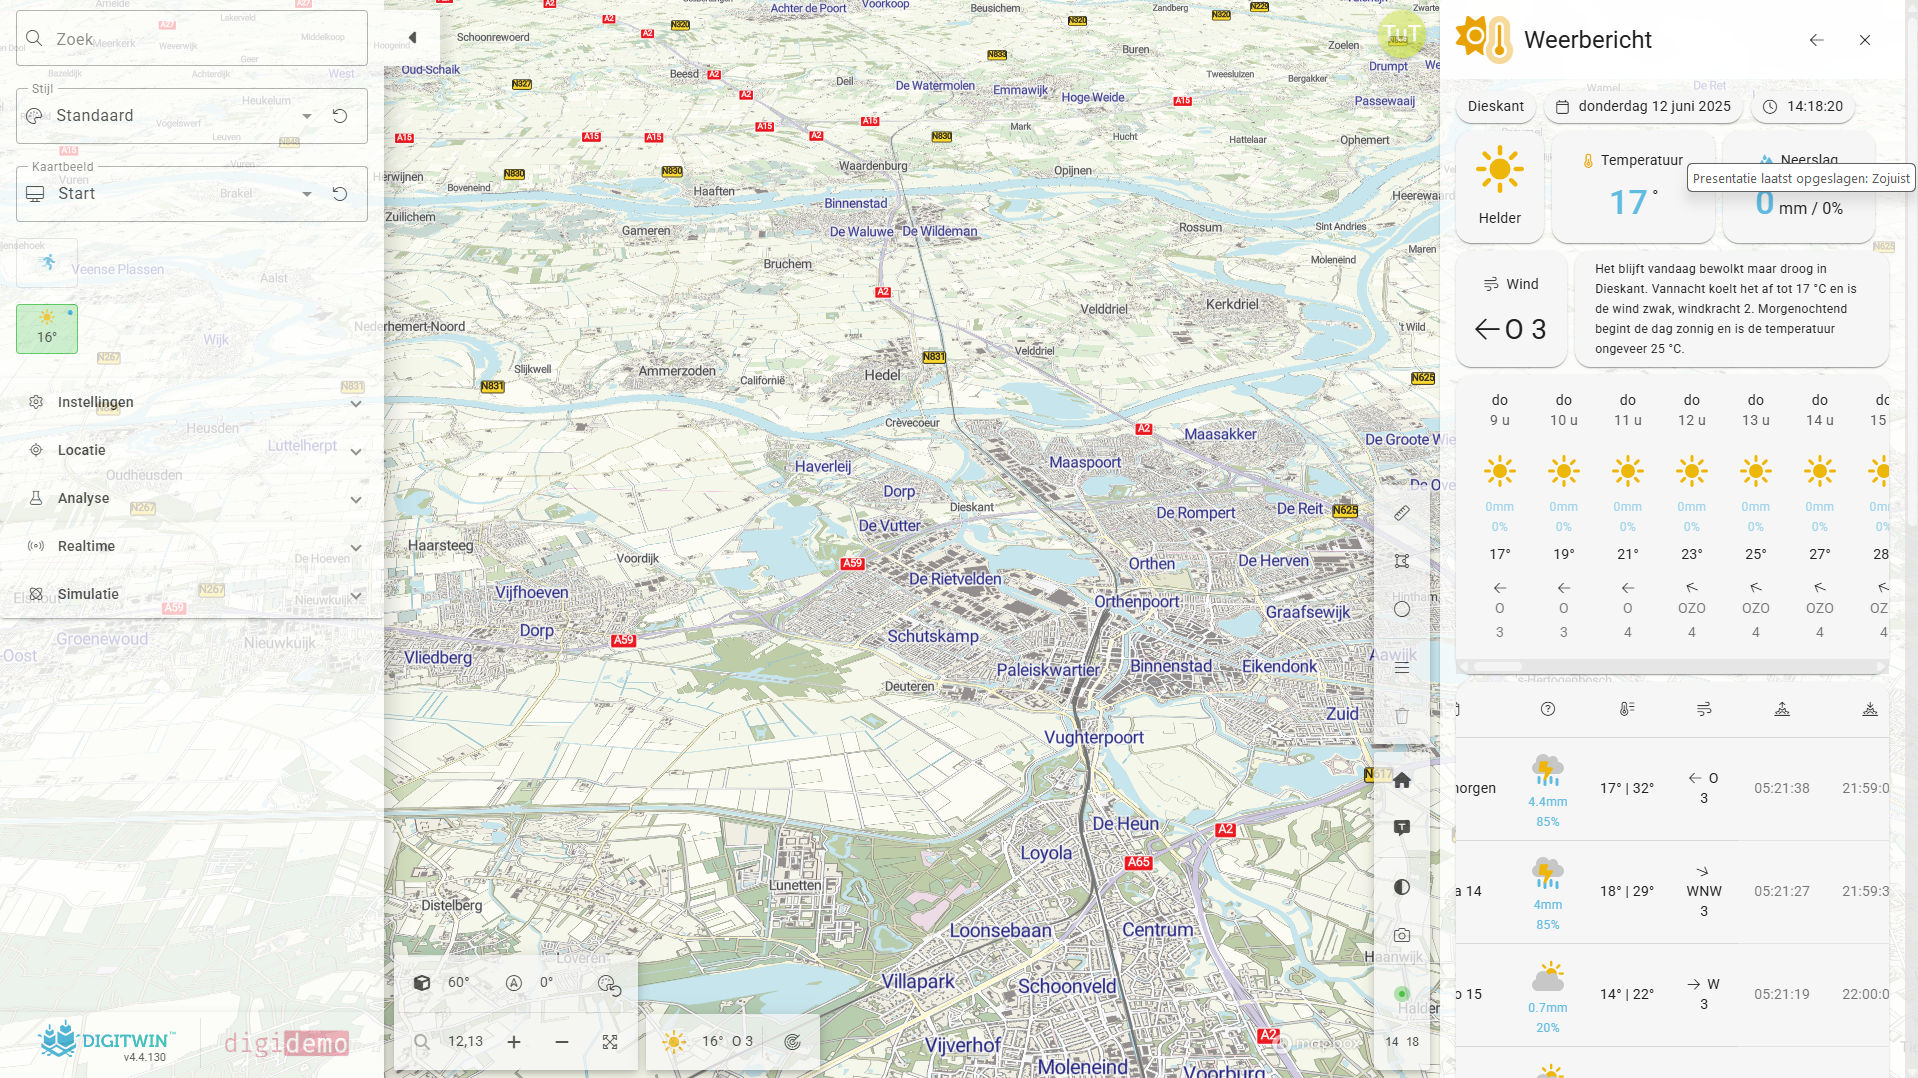Image resolution: width=1918 pixels, height=1078 pixels.
Task: Activate the polygon selection tool
Action: 1402,561
